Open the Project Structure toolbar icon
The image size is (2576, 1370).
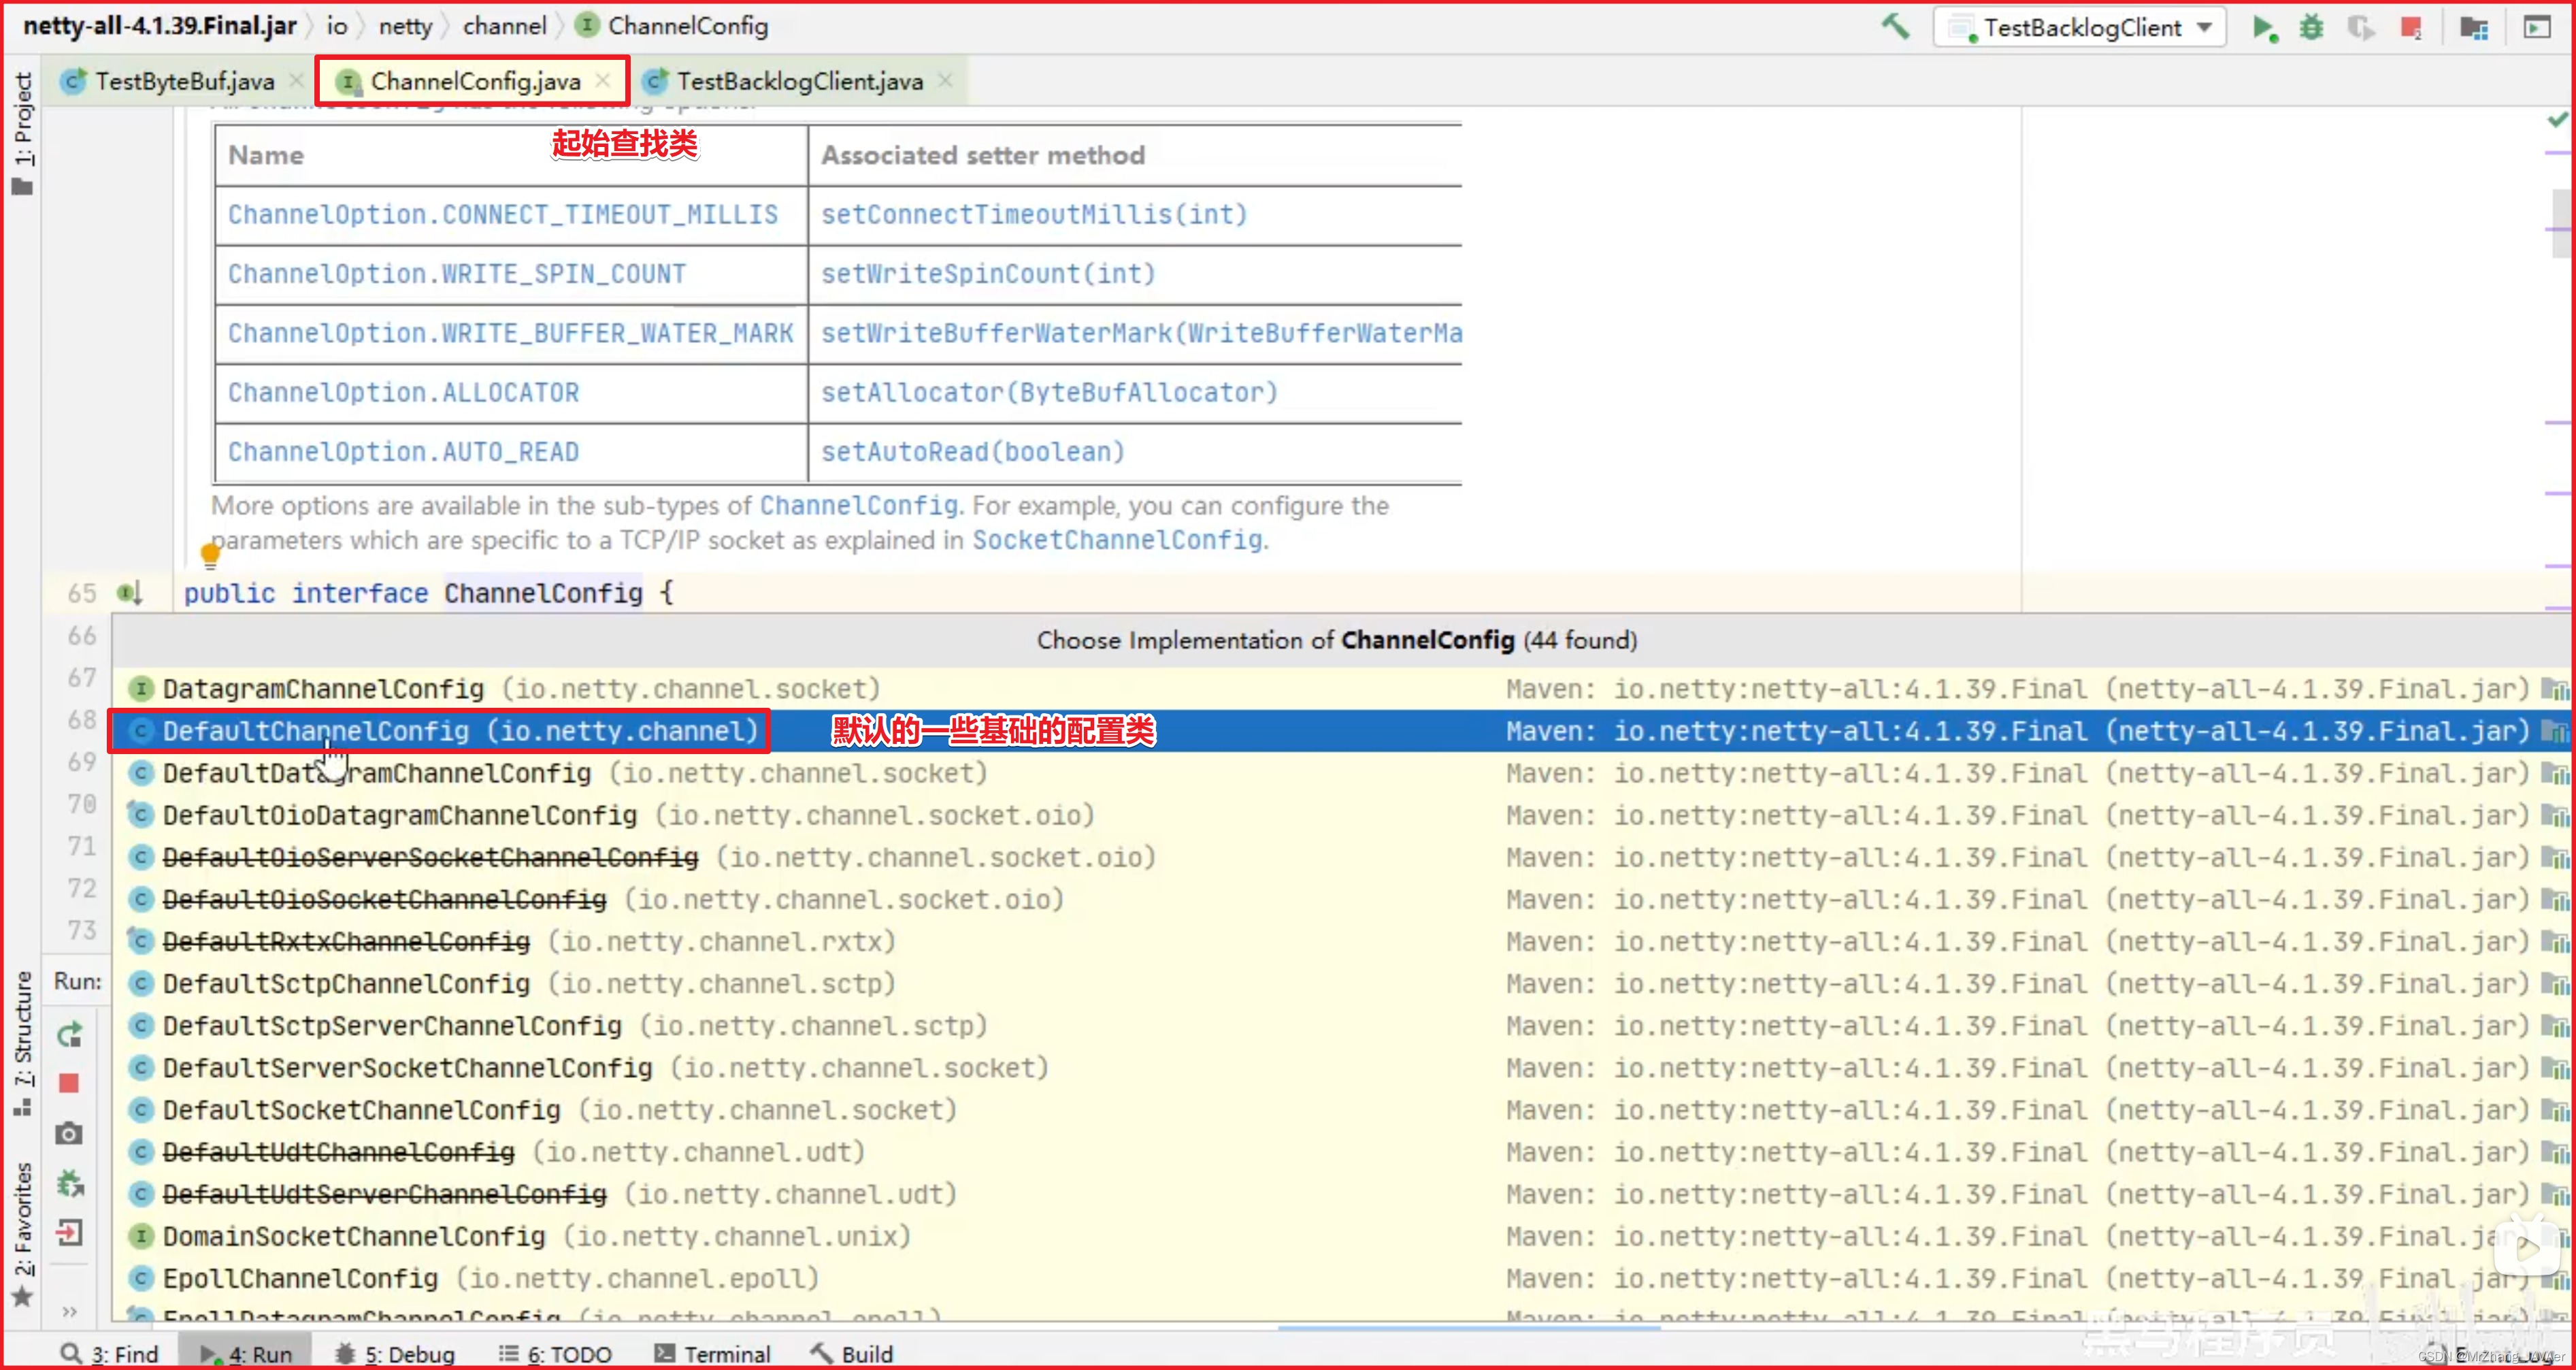[2473, 27]
